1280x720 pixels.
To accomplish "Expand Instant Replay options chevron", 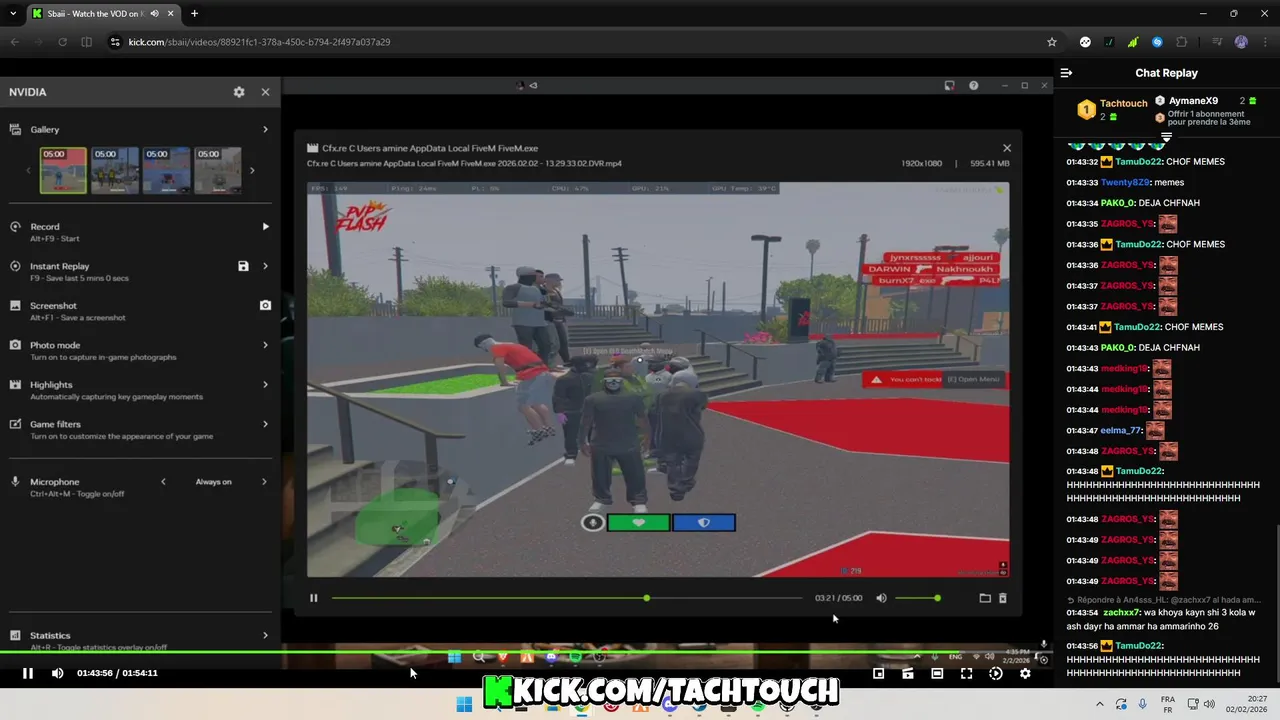I will pyautogui.click(x=265, y=266).
